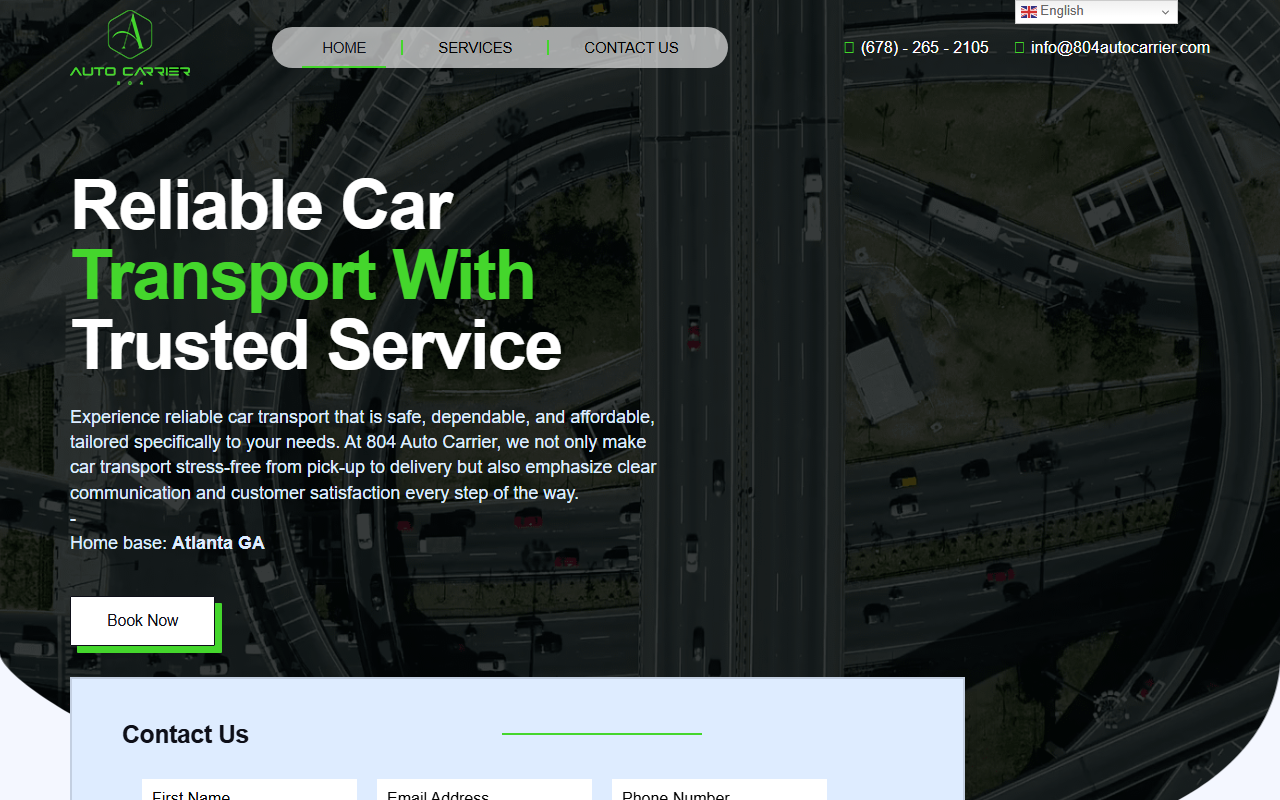Click the envelope icon beside the email
This screenshot has width=1280, height=800.
click(1019, 47)
